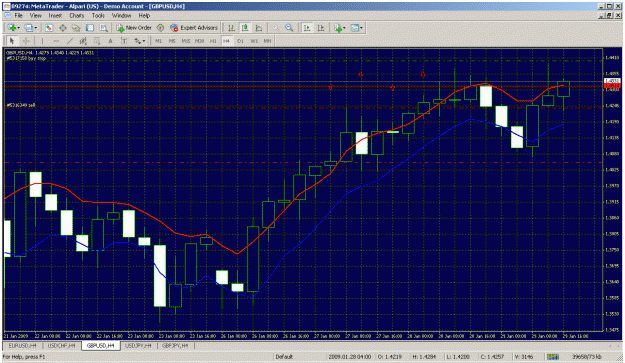Switch timeframe to M30

[x=199, y=41]
